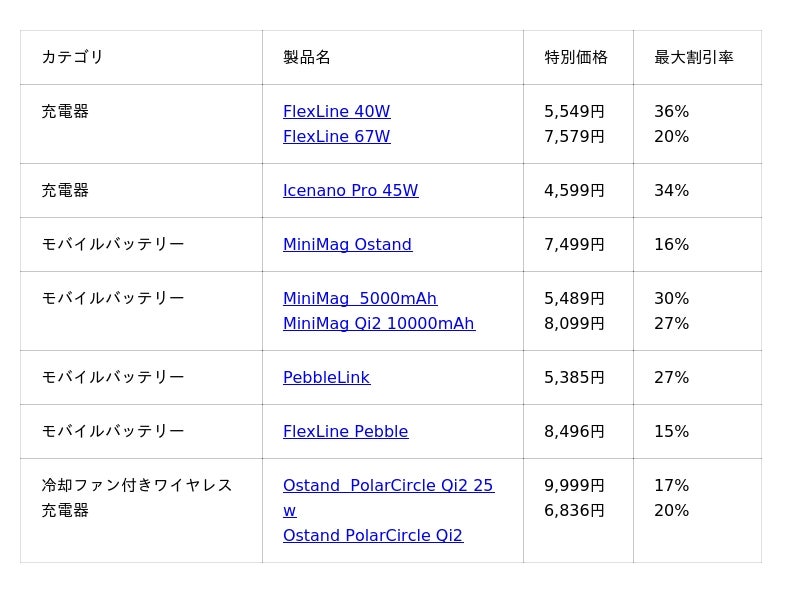Click the 5,385円 PebbleLink price

[x=574, y=378]
